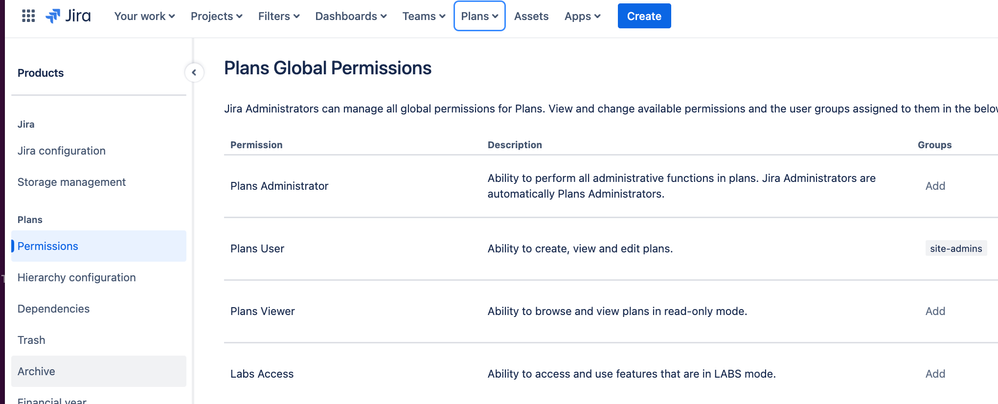Open Hierarchy configuration settings
Screen dimensions: 998x404
(x=76, y=277)
